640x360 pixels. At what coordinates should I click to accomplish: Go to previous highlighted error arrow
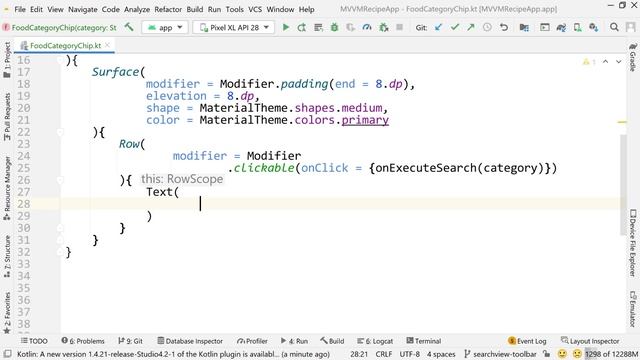click(x=606, y=62)
